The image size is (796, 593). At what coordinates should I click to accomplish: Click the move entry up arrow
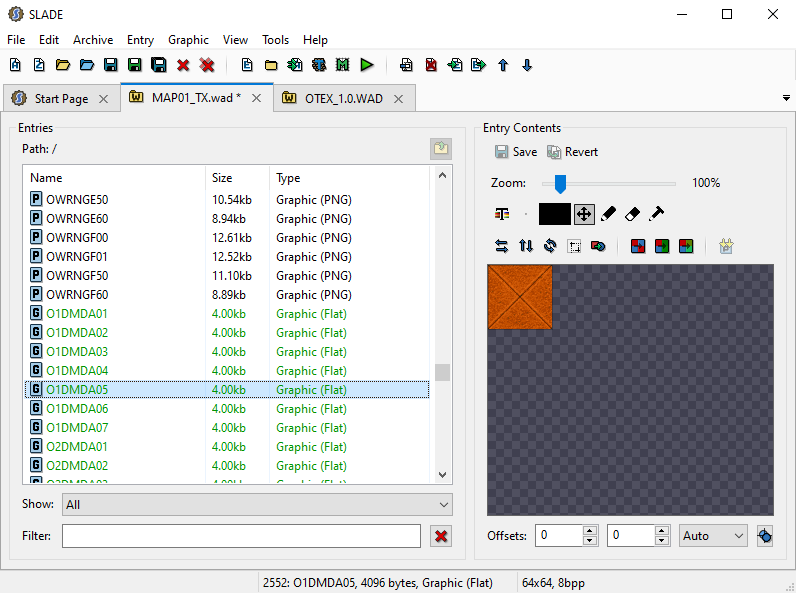503,65
